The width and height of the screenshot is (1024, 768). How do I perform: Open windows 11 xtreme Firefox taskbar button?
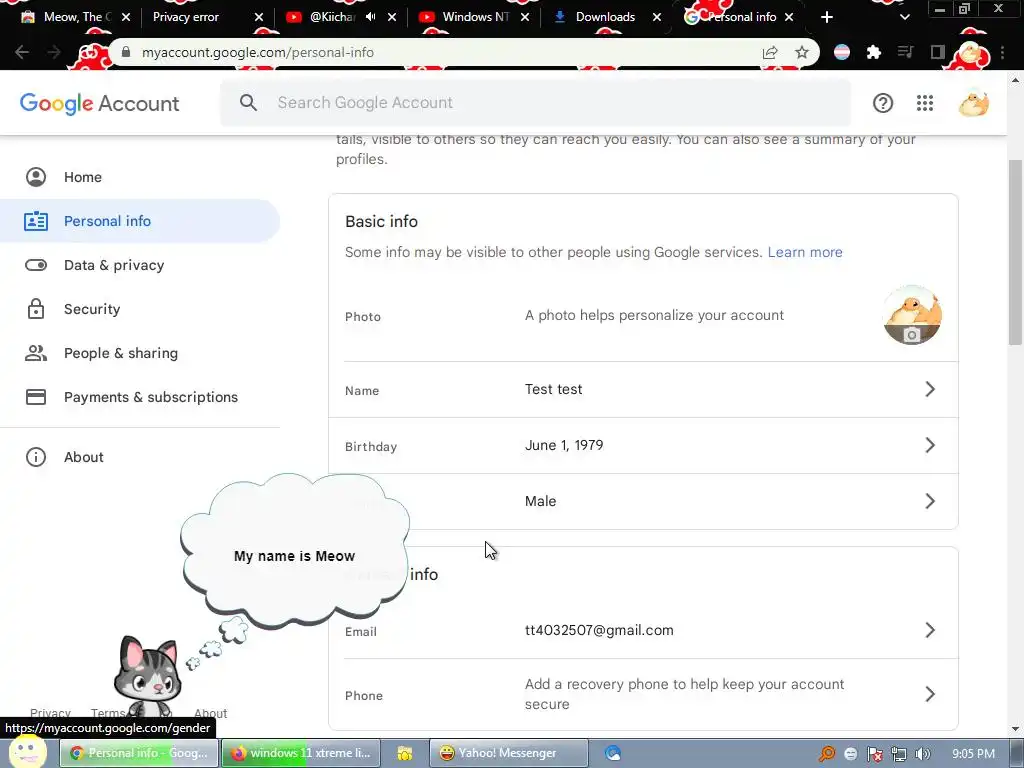(302, 753)
